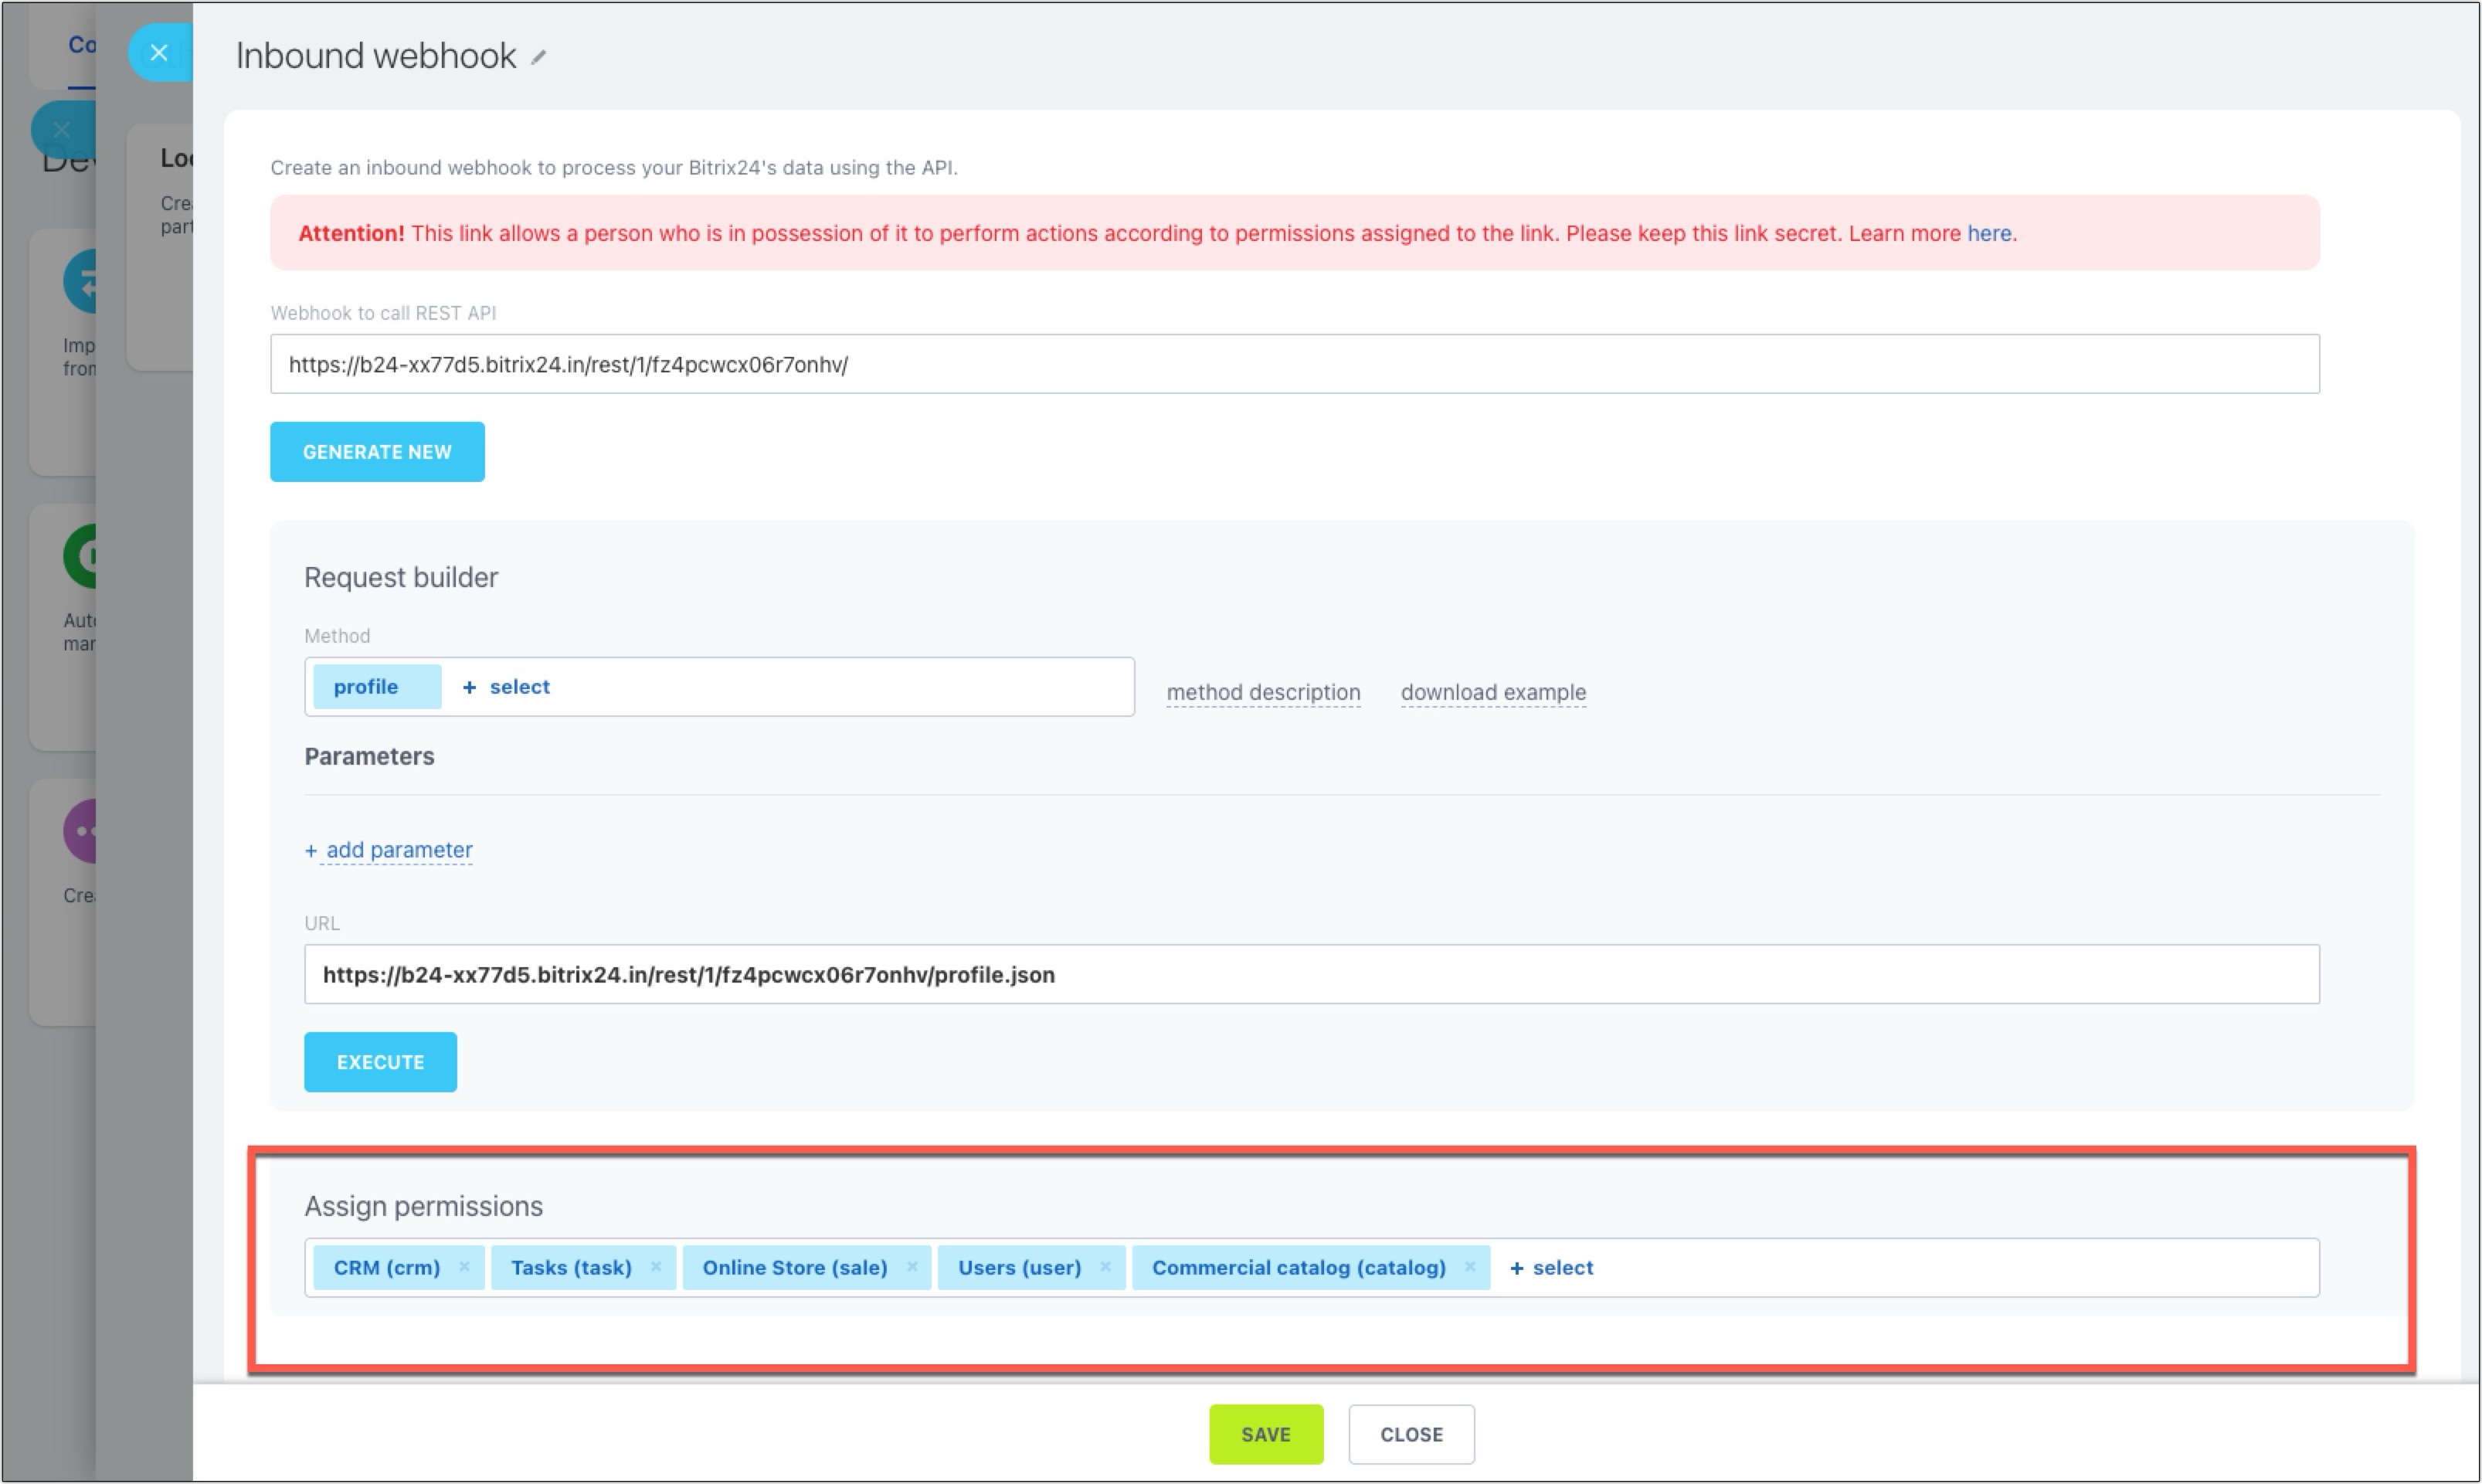This screenshot has height=1484, width=2482.
Task: Open the method description link
Action: (x=1263, y=692)
